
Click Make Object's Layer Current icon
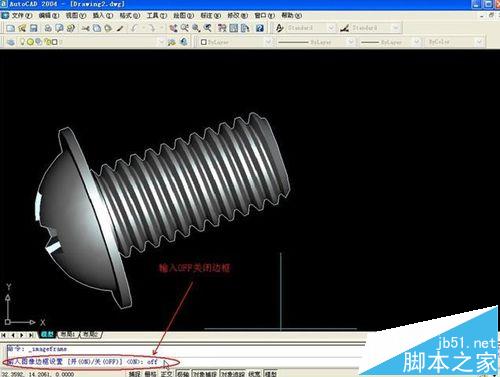[172, 42]
